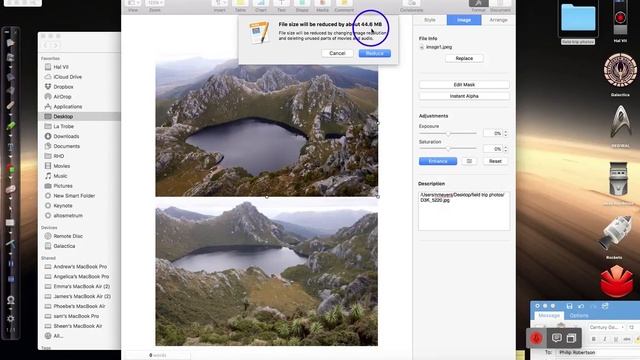Toggle the Document inspector button
Image resolution: width=640 pixels, height=360 pixels.
pos(500,5)
